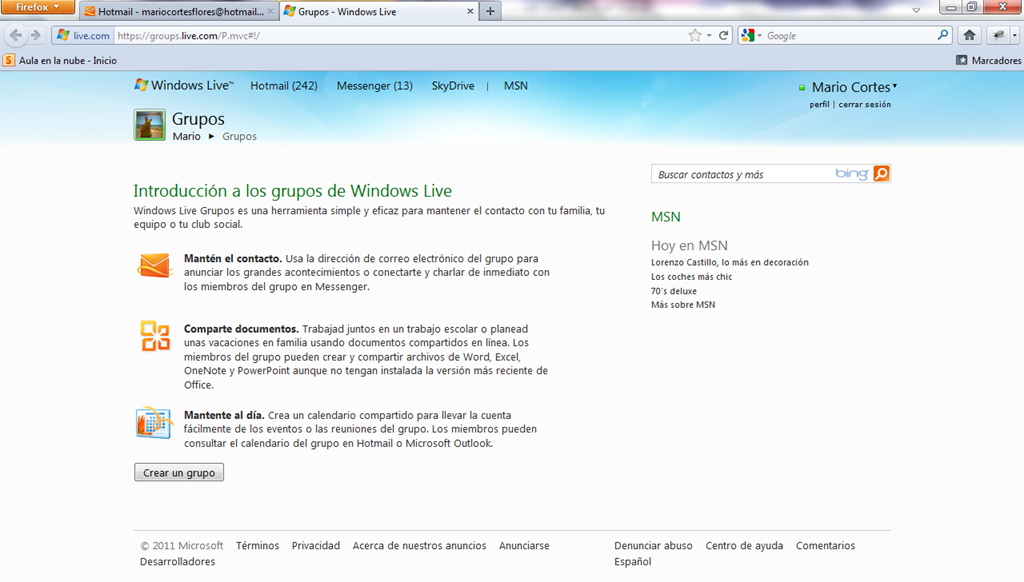Viewport: 1024px width, 582px height.
Task: Click the browser back arrow
Action: [x=16, y=35]
